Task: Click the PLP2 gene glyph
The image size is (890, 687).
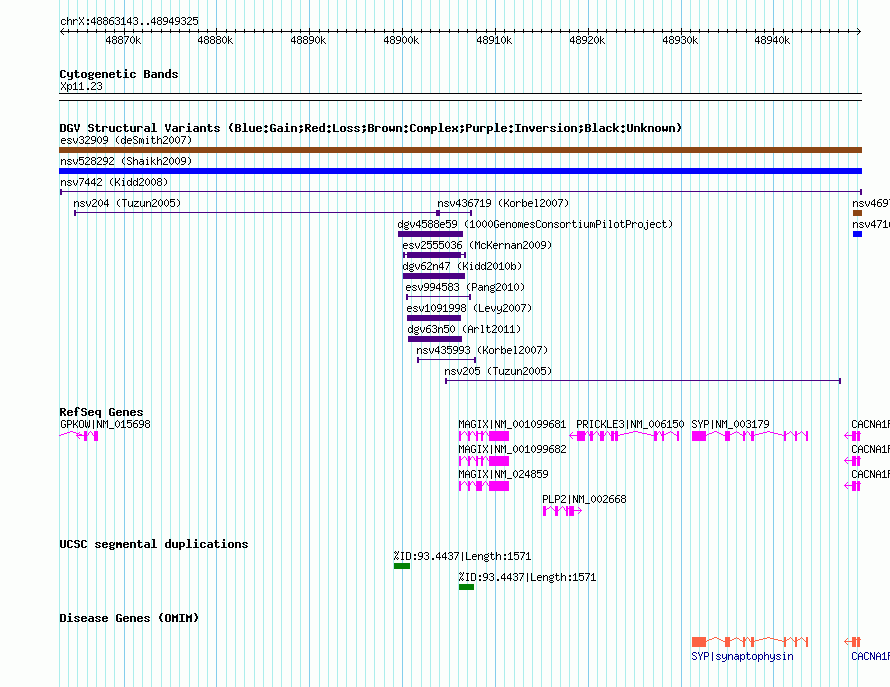Action: click(x=562, y=511)
